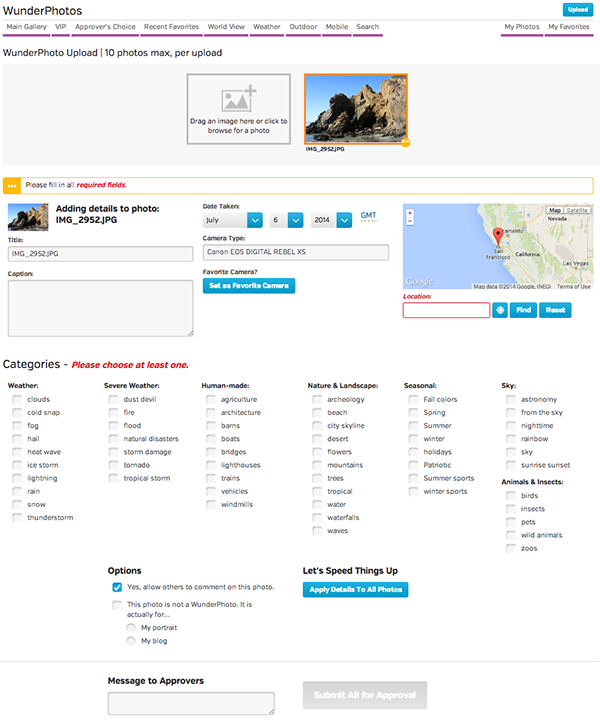Check the wild animals category
The height and width of the screenshot is (726, 600).
point(511,535)
